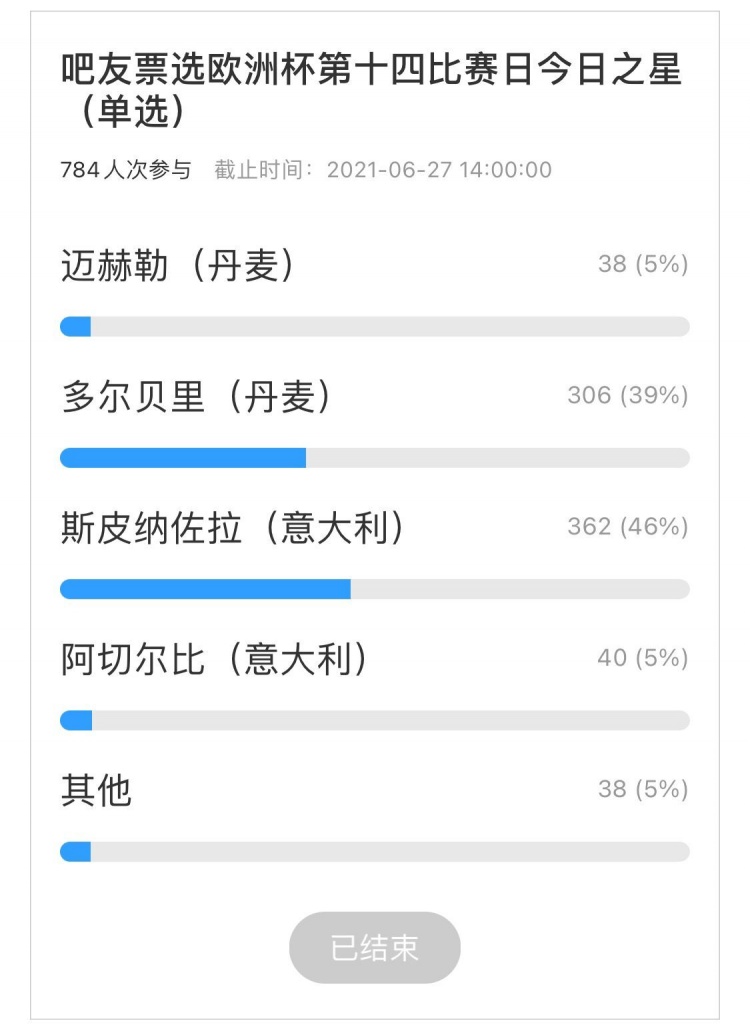Click the 截止时间 2021-06-27 deadline text

pyautogui.click(x=383, y=170)
